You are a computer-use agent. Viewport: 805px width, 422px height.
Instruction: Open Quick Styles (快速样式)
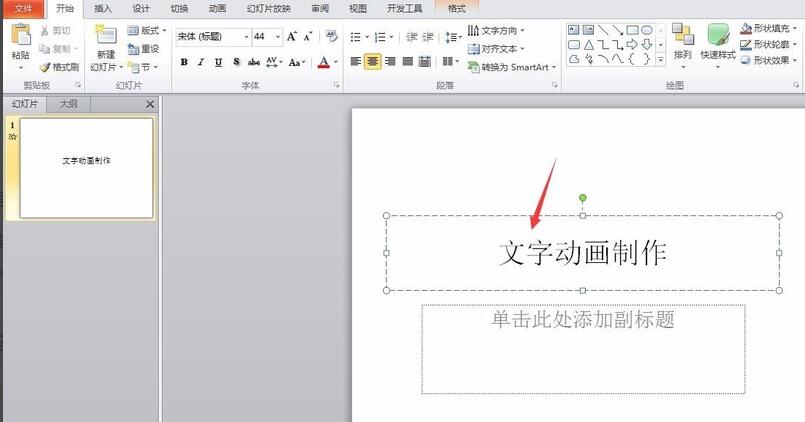coord(718,45)
